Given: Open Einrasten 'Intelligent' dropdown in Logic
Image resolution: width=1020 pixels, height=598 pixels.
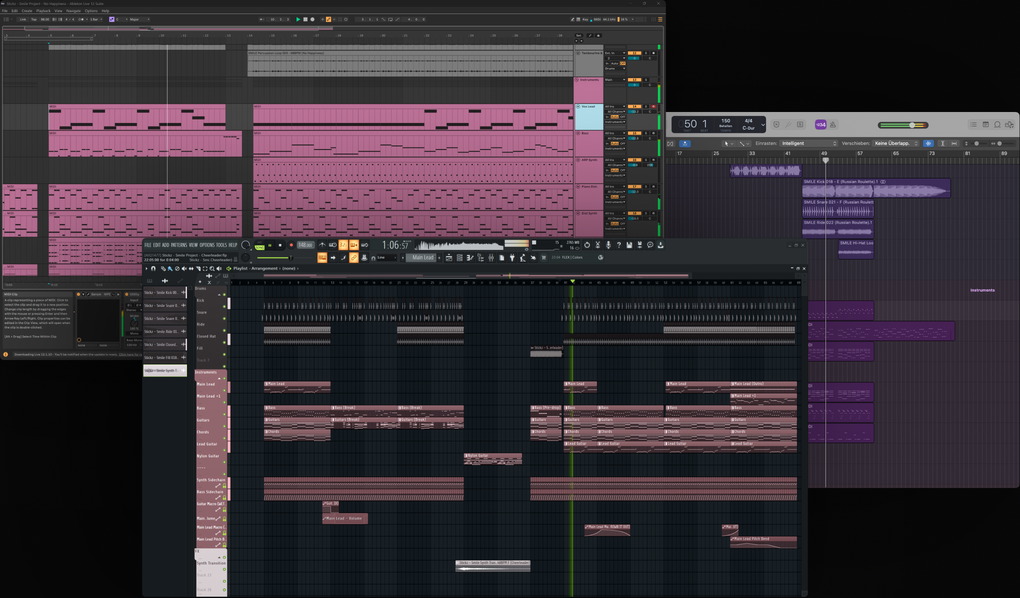Looking at the screenshot, I should pyautogui.click(x=809, y=143).
